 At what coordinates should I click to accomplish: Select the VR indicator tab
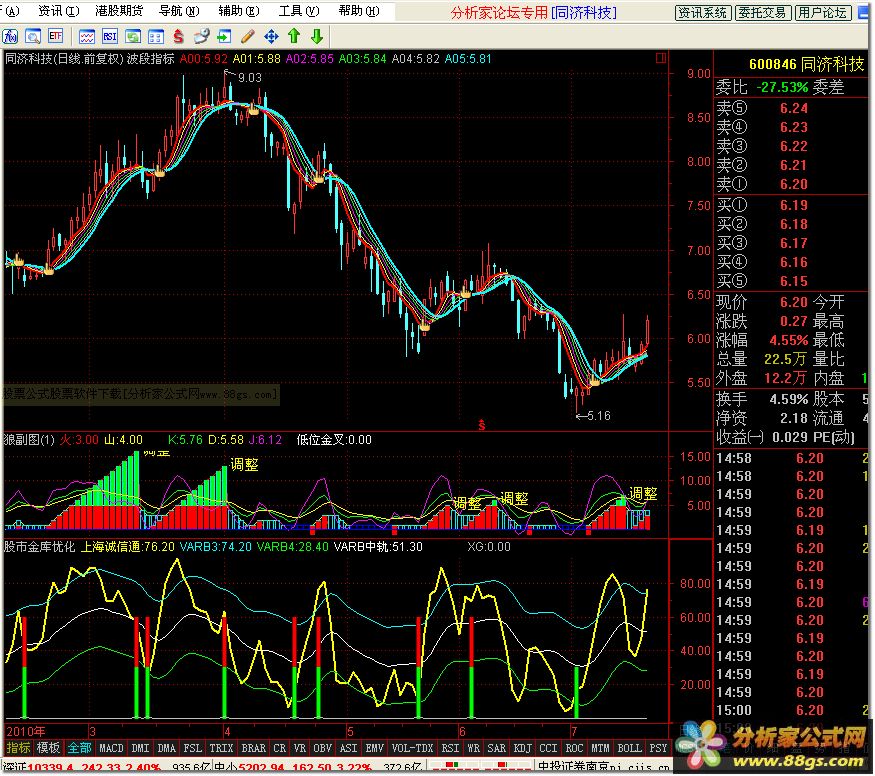click(x=300, y=748)
